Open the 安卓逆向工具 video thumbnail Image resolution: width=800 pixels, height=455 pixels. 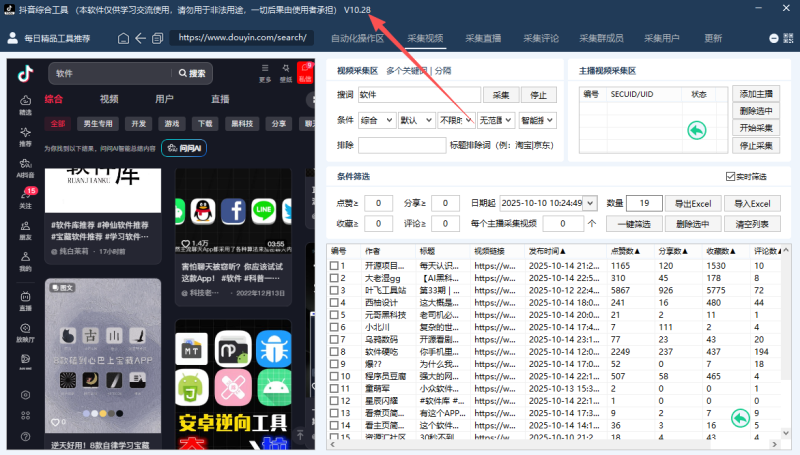tap(233, 384)
